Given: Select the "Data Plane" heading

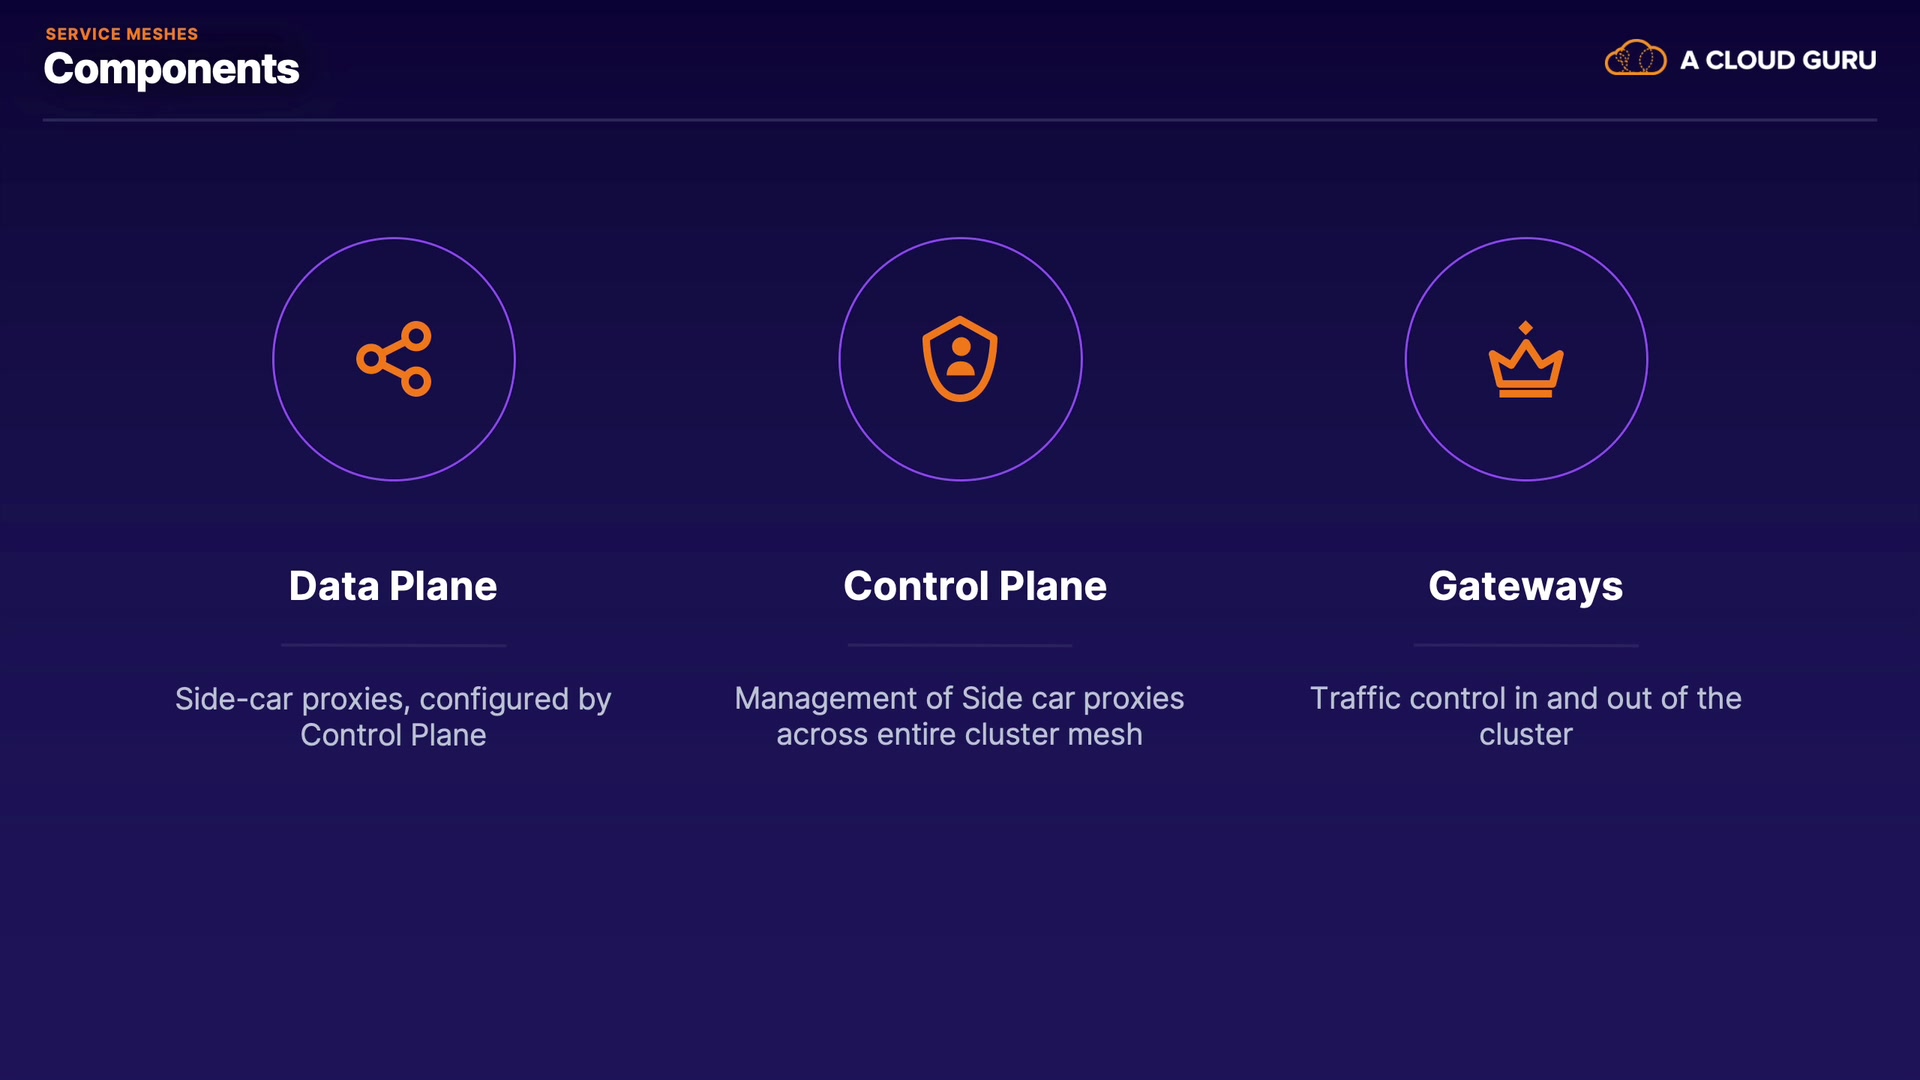Looking at the screenshot, I should pos(393,586).
